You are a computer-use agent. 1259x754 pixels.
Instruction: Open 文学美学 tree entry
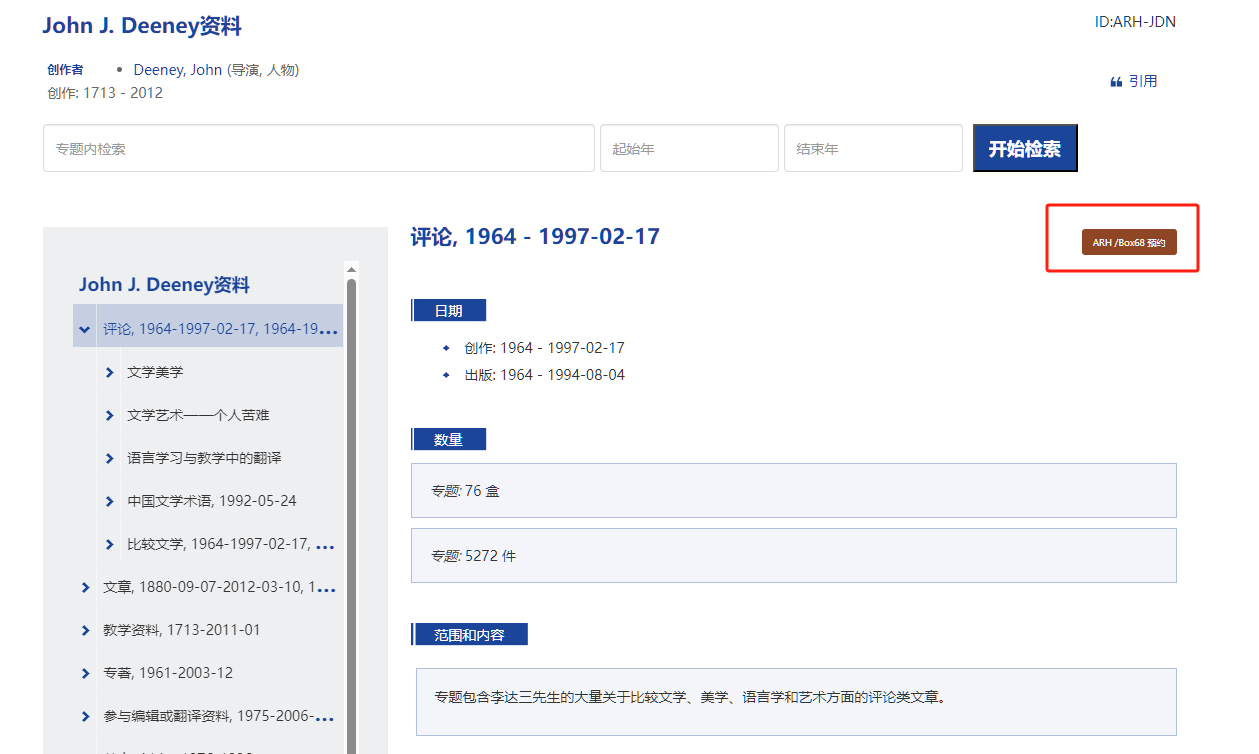155,372
